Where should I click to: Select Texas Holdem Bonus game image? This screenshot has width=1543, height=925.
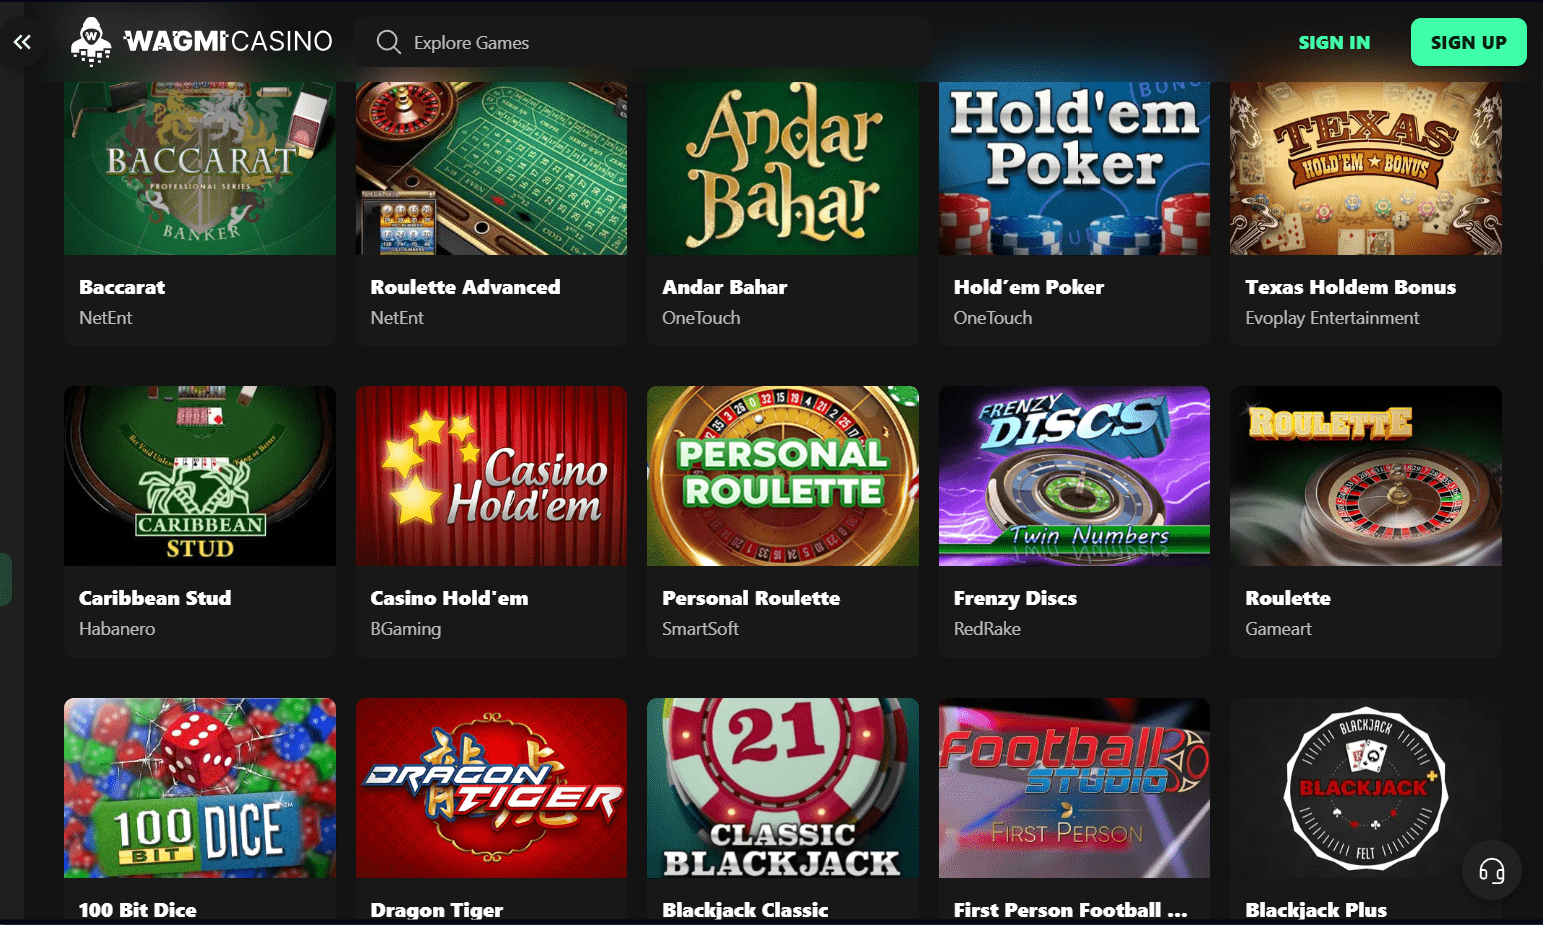click(x=1366, y=168)
